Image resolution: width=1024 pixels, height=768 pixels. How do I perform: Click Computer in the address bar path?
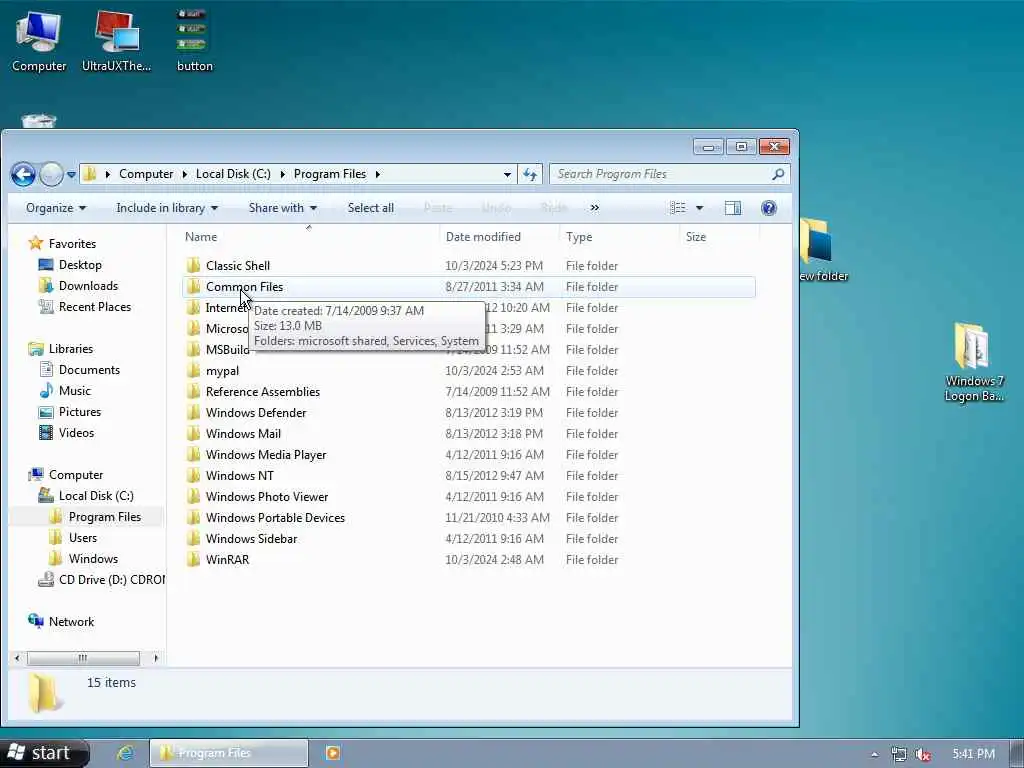pos(146,174)
